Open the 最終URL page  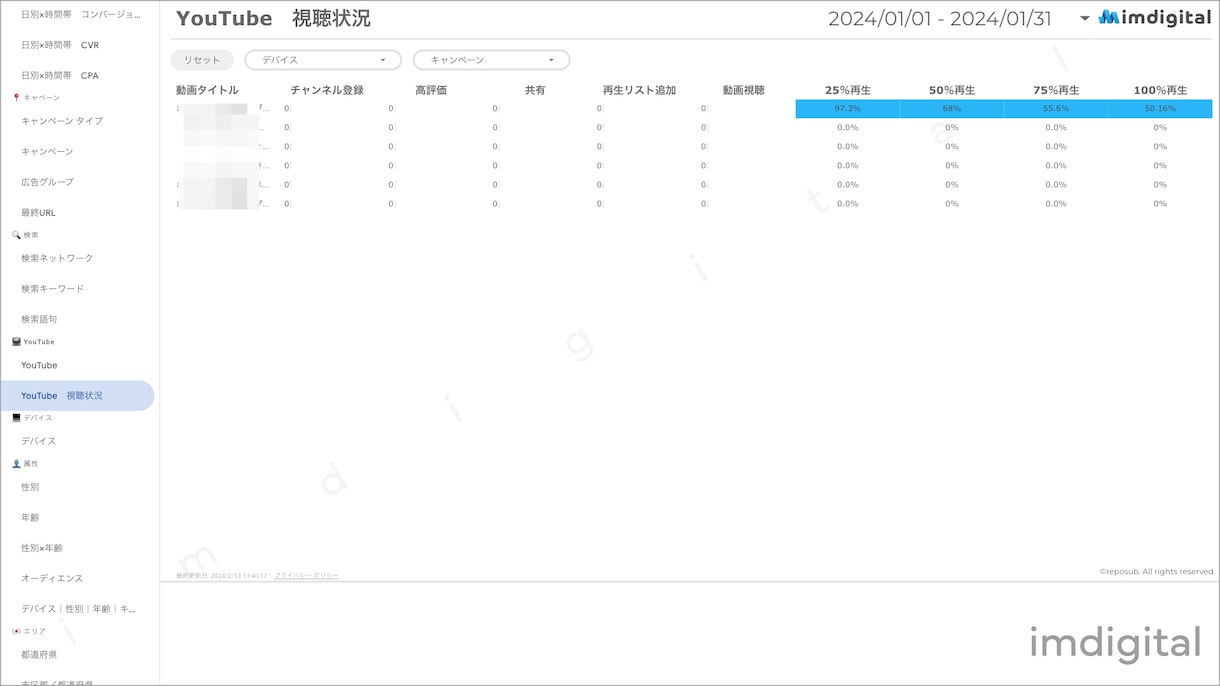[x=38, y=213]
